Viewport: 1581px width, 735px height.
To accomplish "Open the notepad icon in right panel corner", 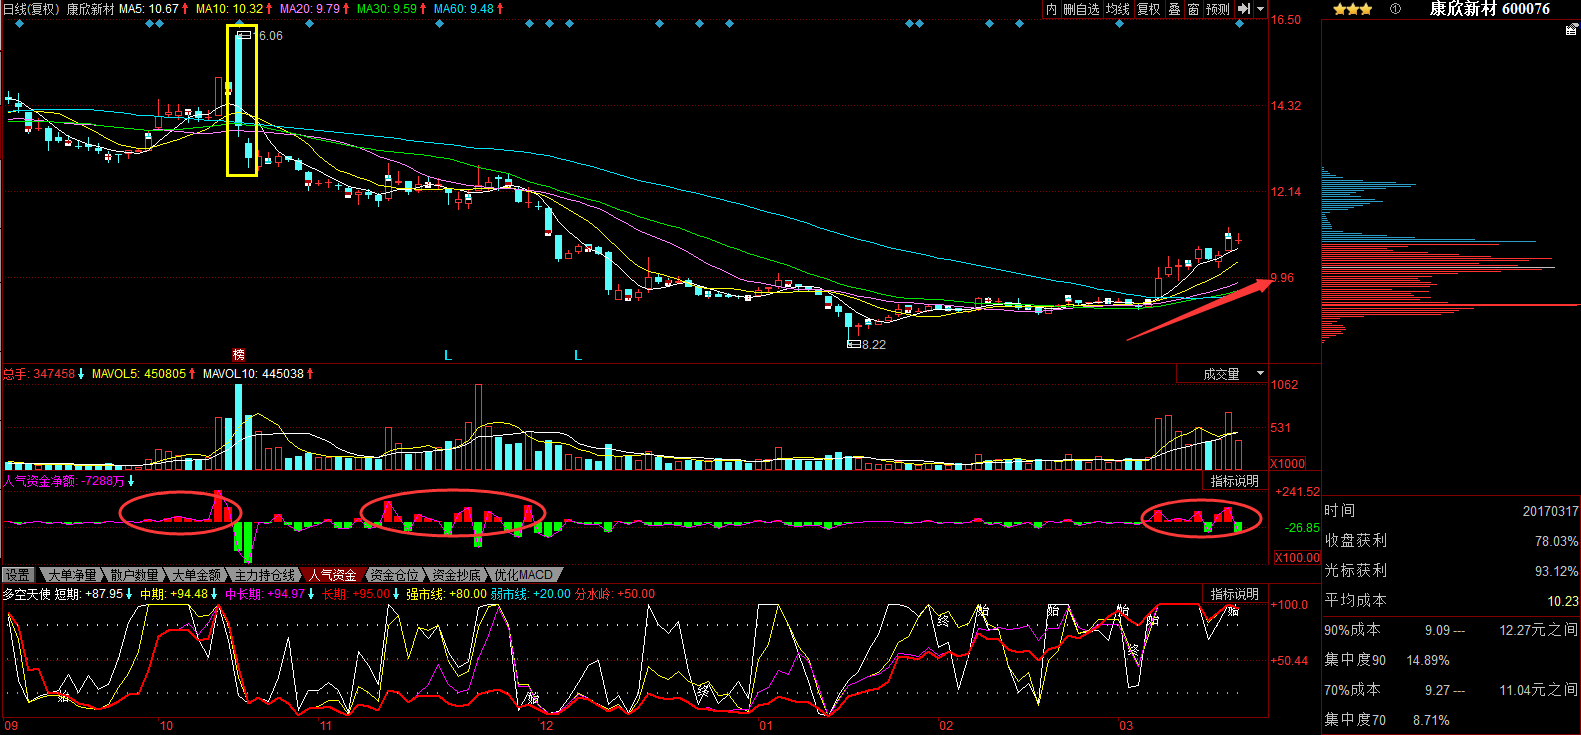I will [1571, 30].
